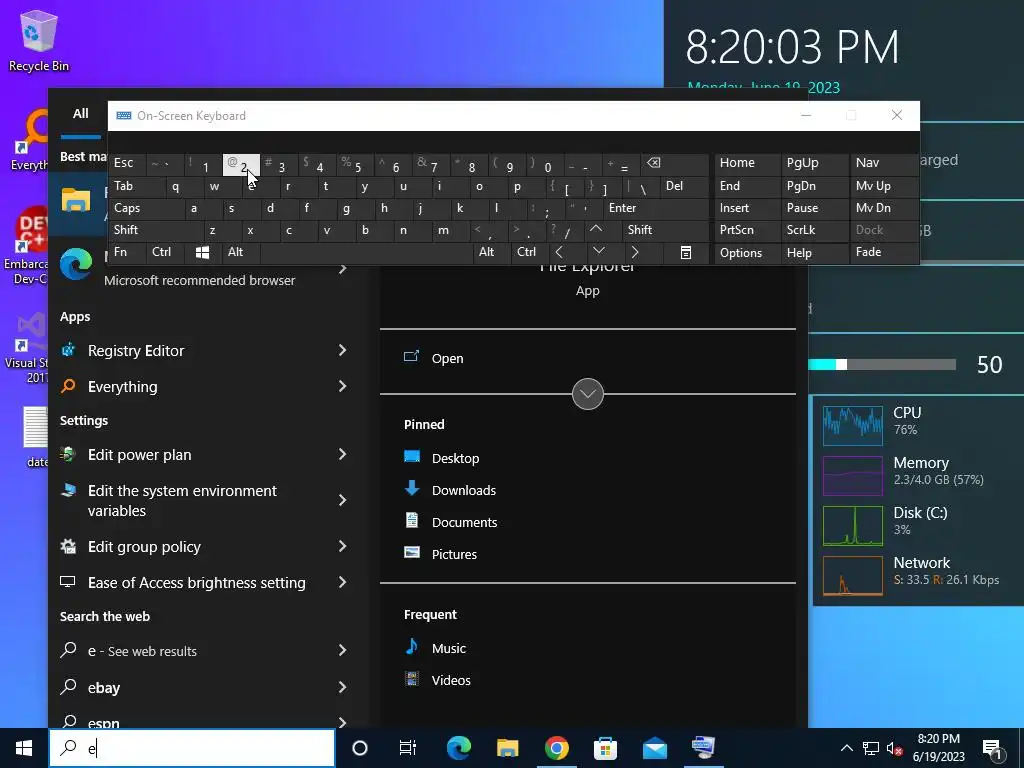1024x768 pixels.
Task: Click the CPU usage graph widget
Action: coord(853,426)
